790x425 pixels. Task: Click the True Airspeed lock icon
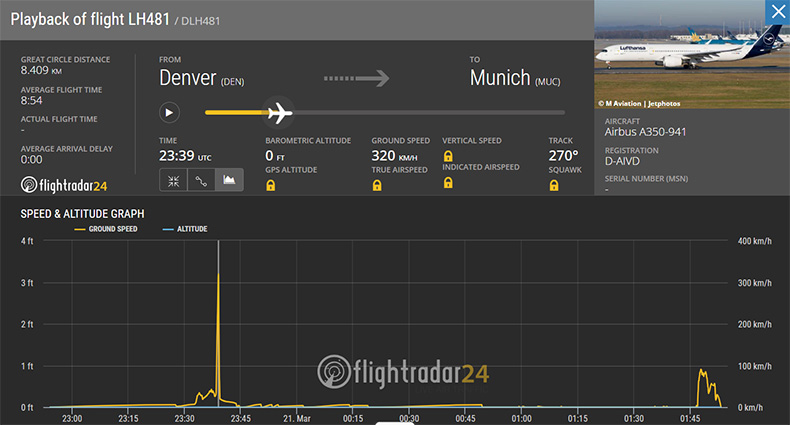click(378, 186)
